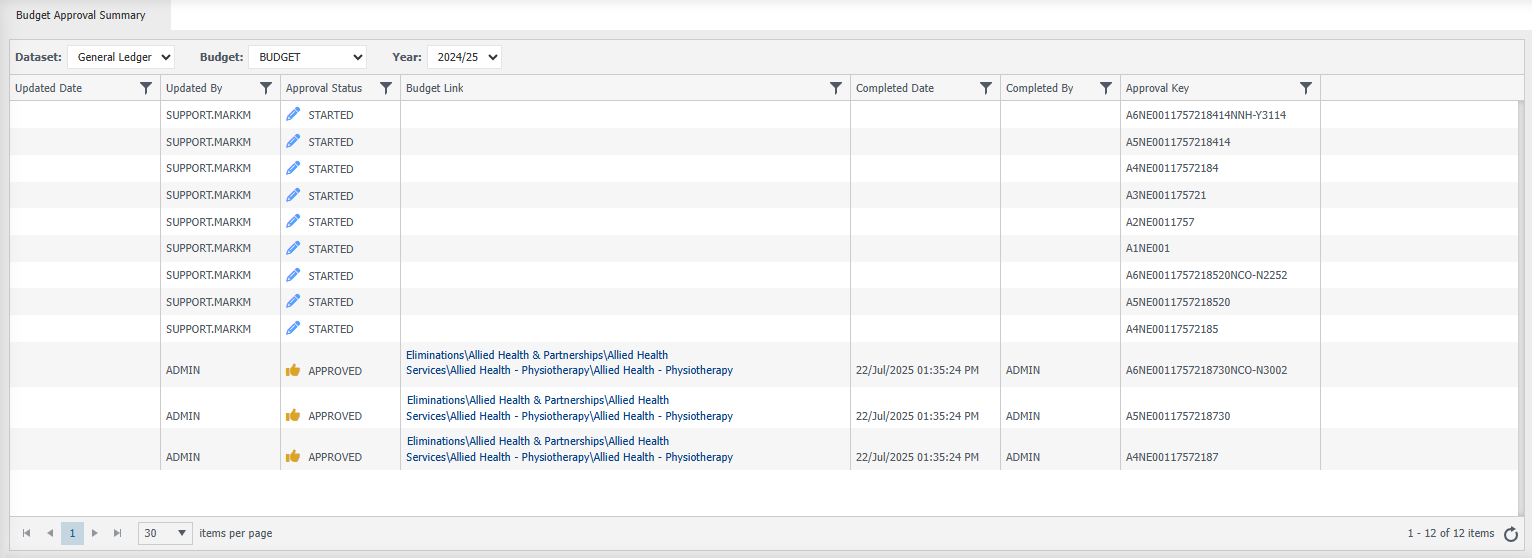Filter the Completed Date column
Screen dimensions: 1532x558
click(x=985, y=88)
